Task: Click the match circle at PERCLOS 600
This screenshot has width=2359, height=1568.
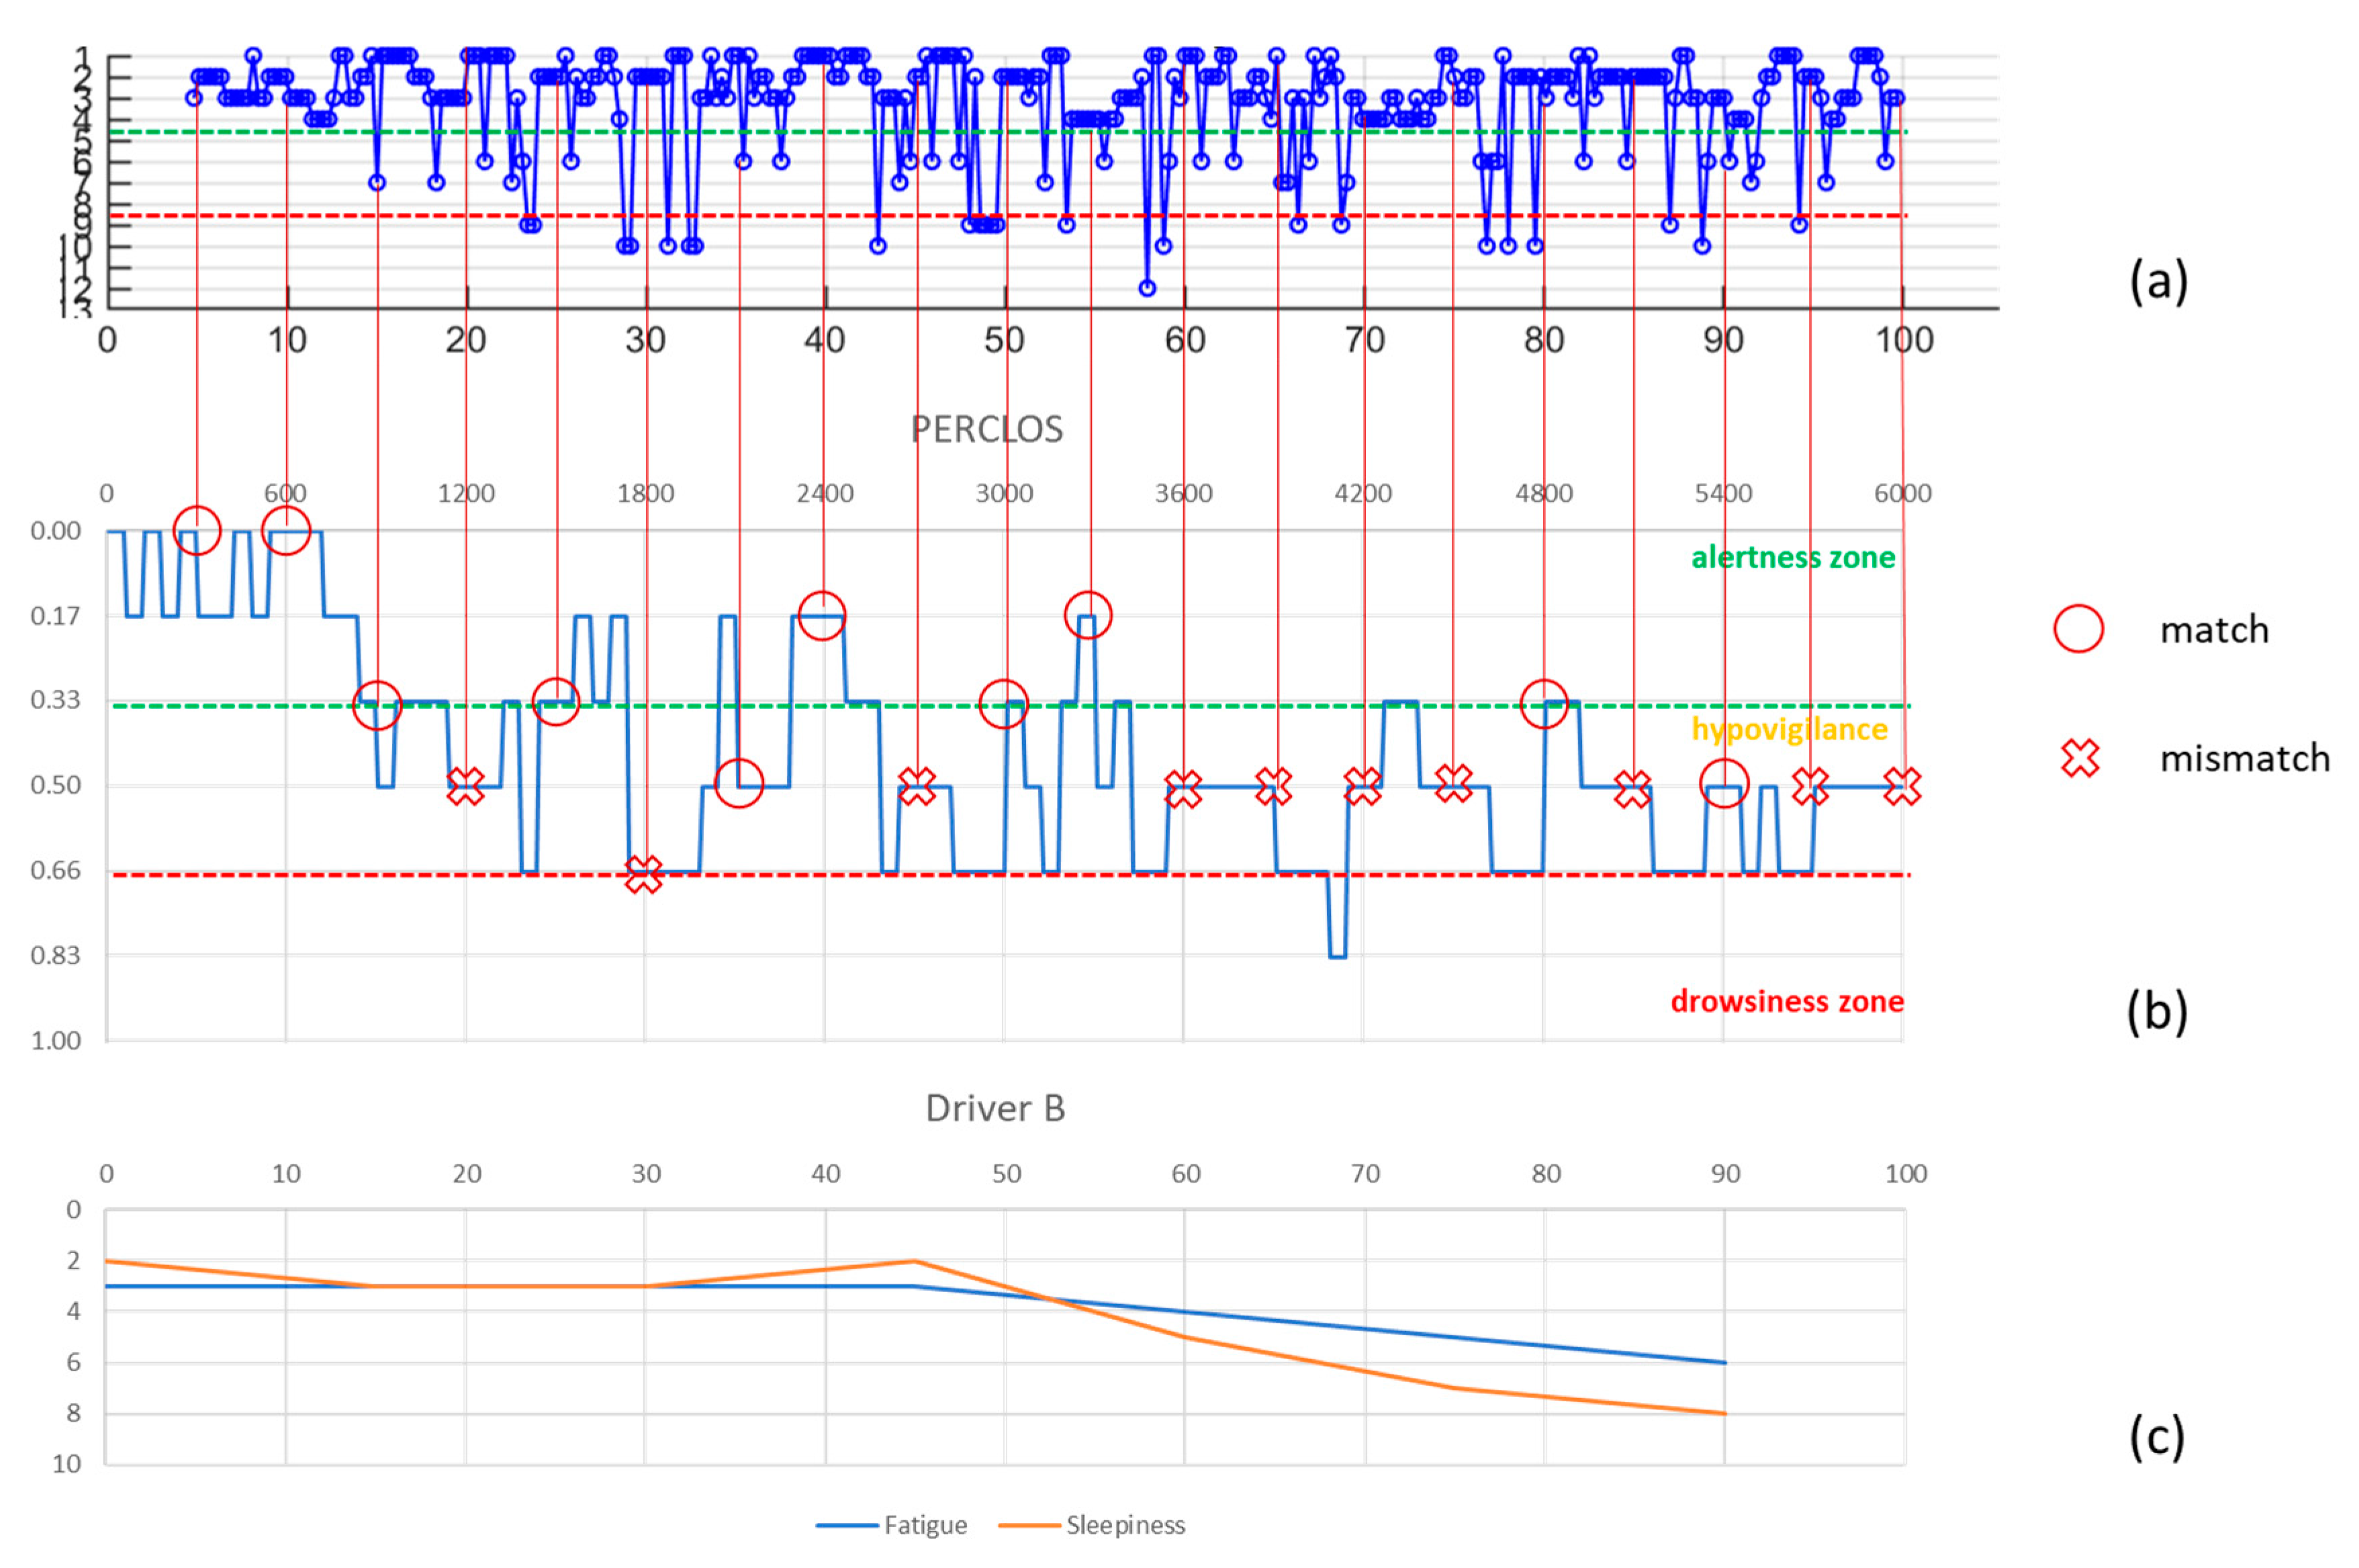Action: tap(286, 530)
